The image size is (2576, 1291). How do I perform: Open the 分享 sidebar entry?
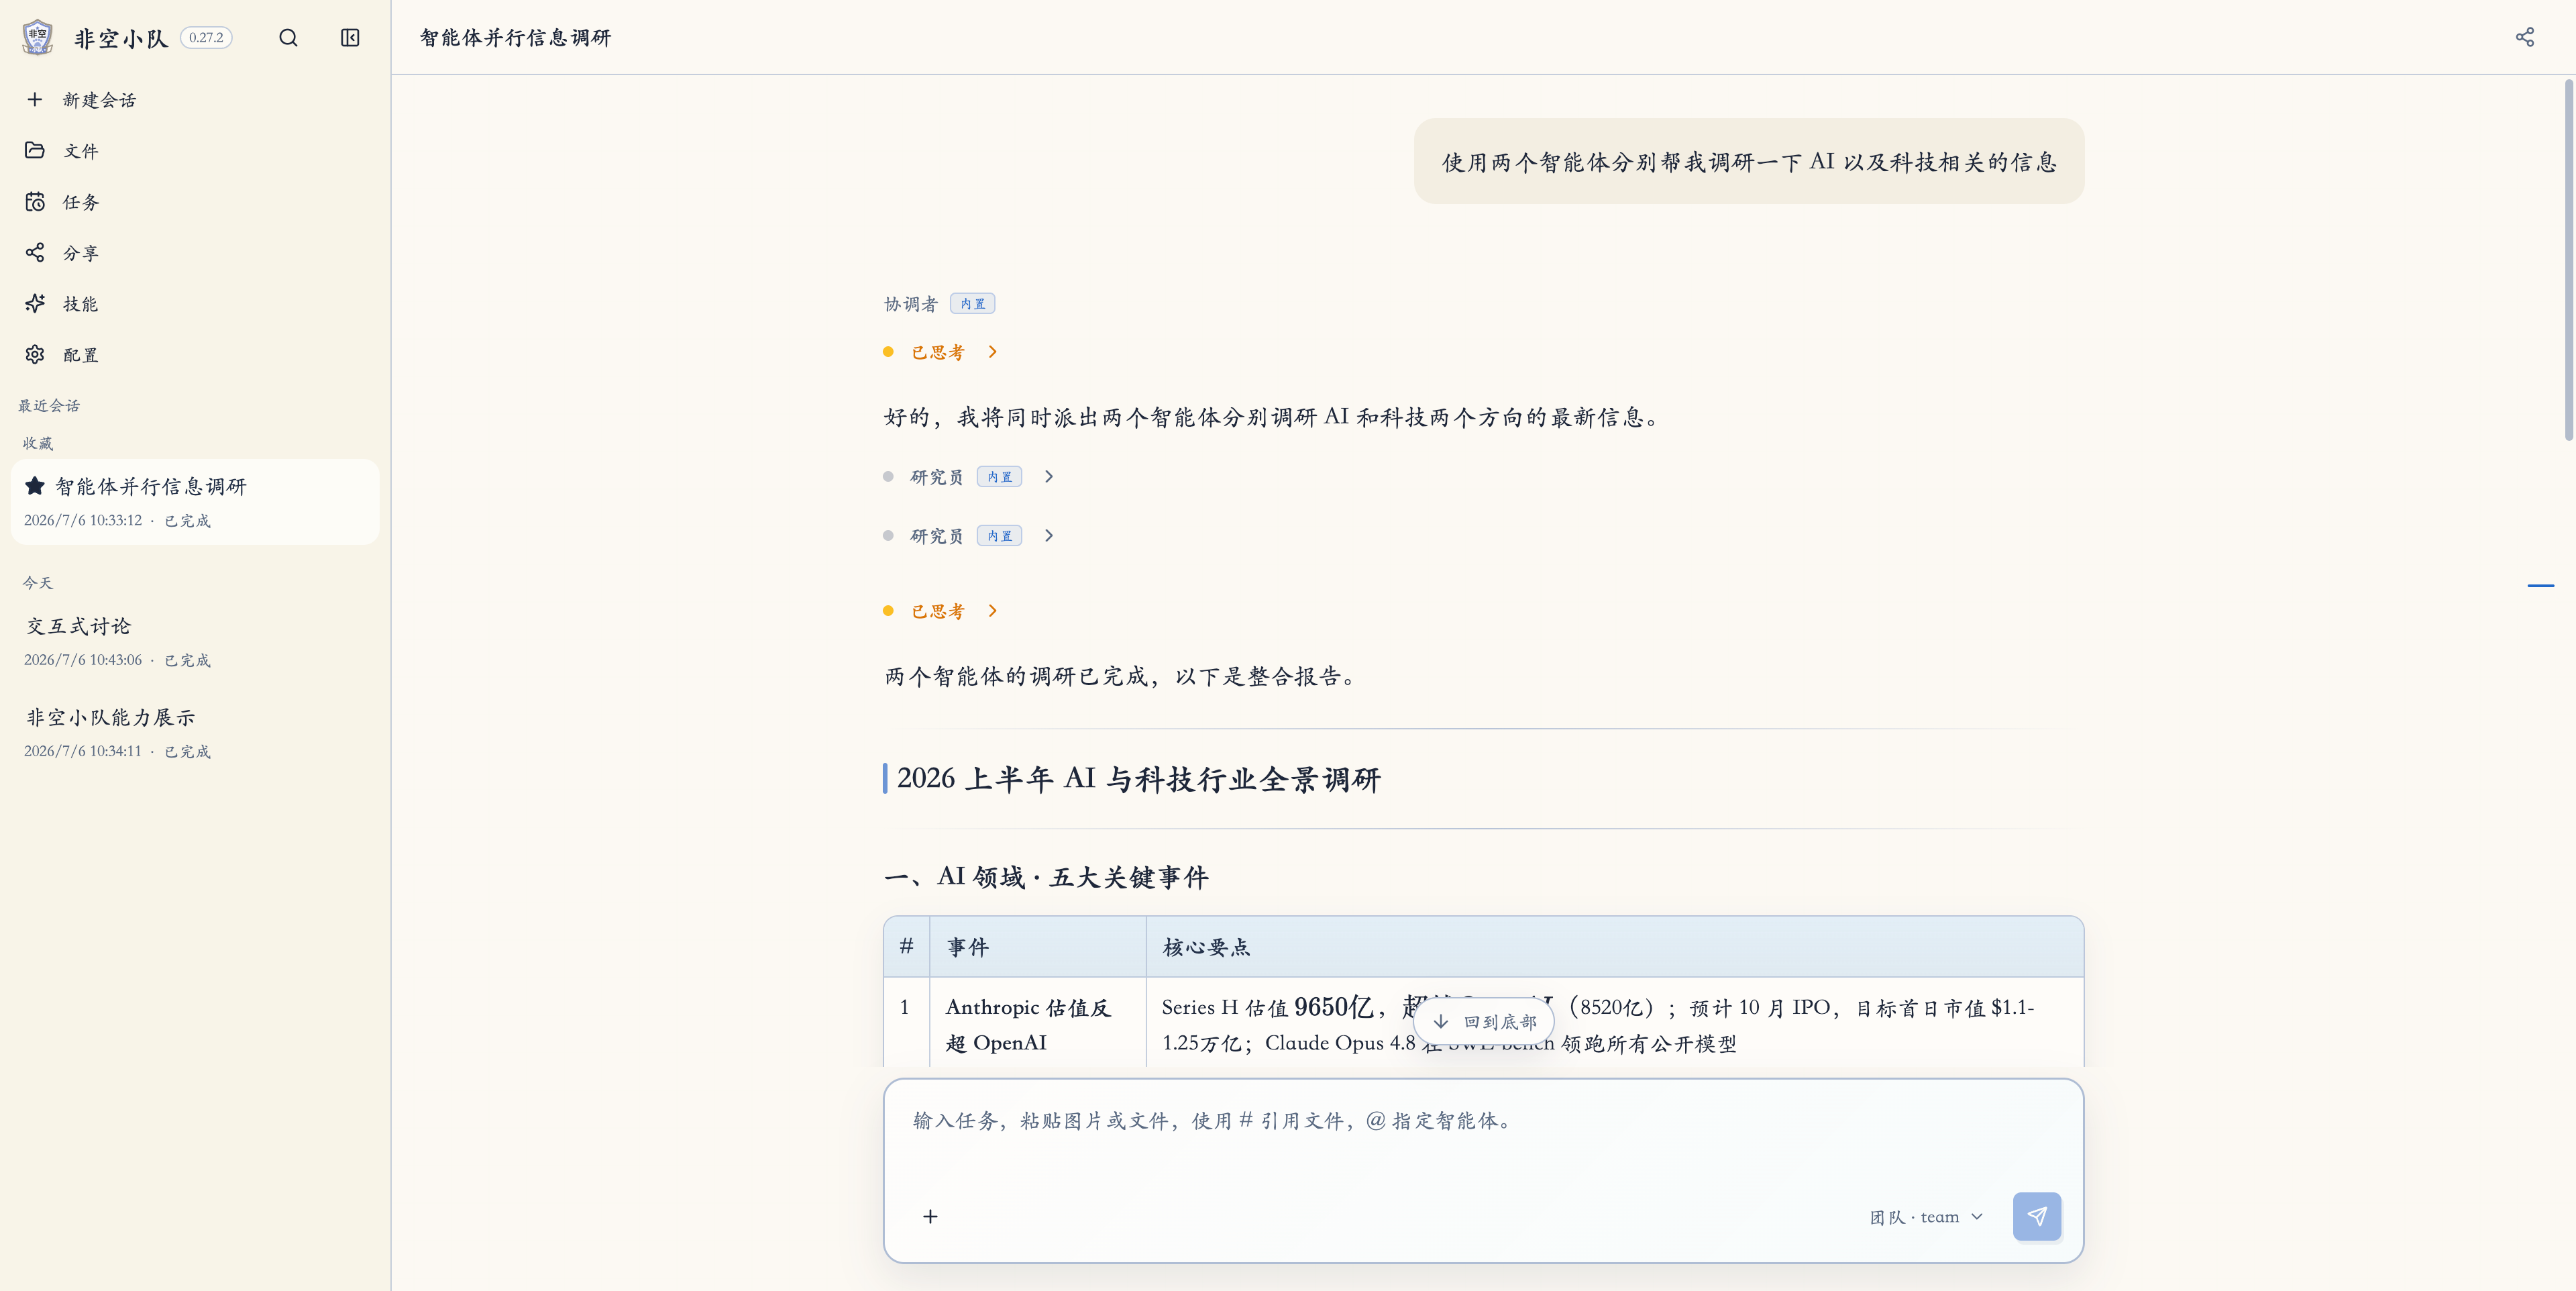tap(195, 252)
